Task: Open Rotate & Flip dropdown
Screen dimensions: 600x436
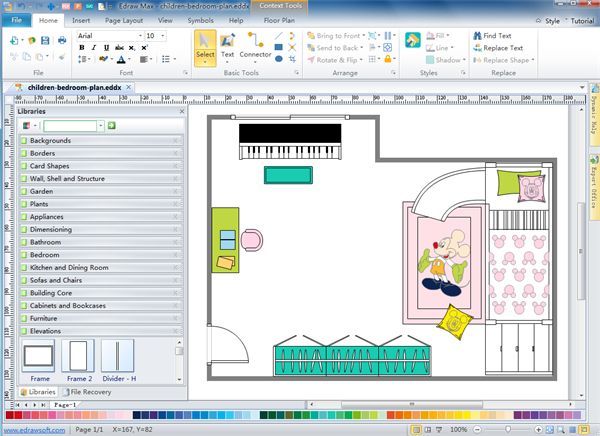Action: pyautogui.click(x=361, y=60)
